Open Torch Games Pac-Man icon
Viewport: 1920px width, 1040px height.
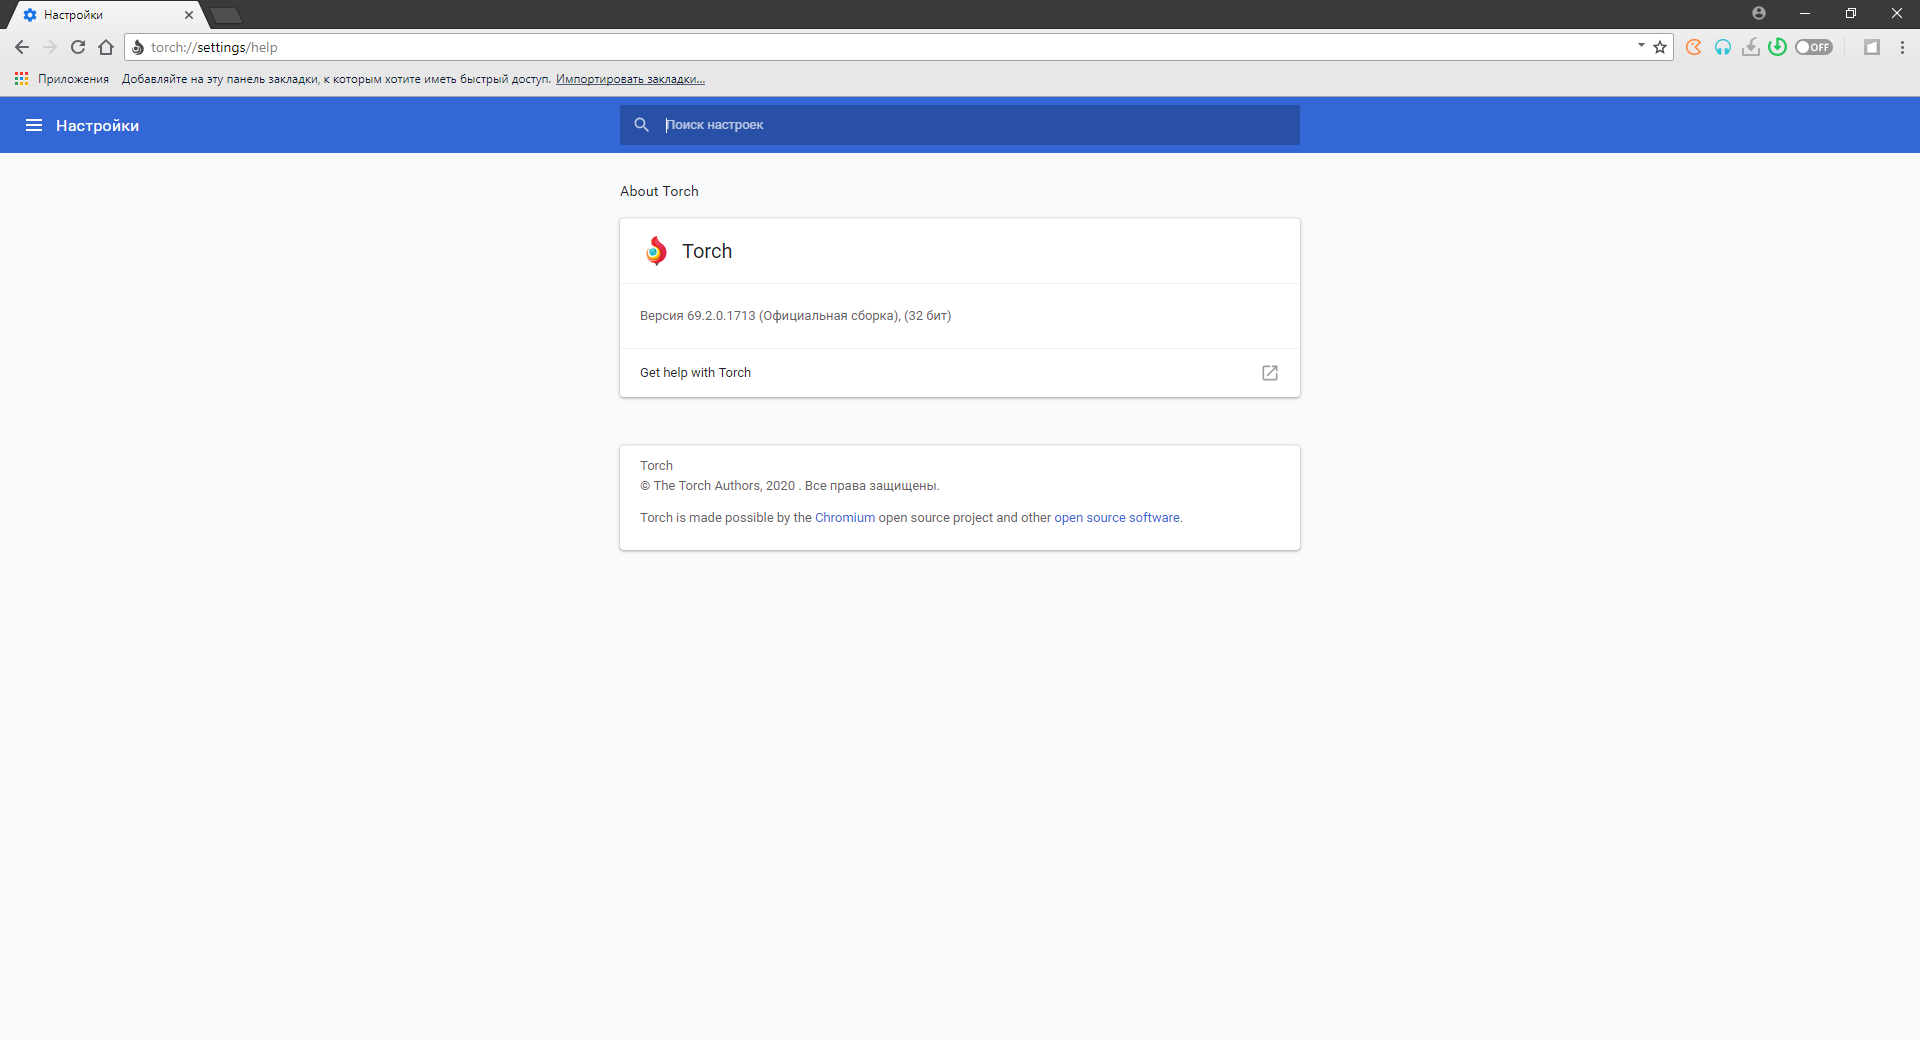(x=1693, y=47)
